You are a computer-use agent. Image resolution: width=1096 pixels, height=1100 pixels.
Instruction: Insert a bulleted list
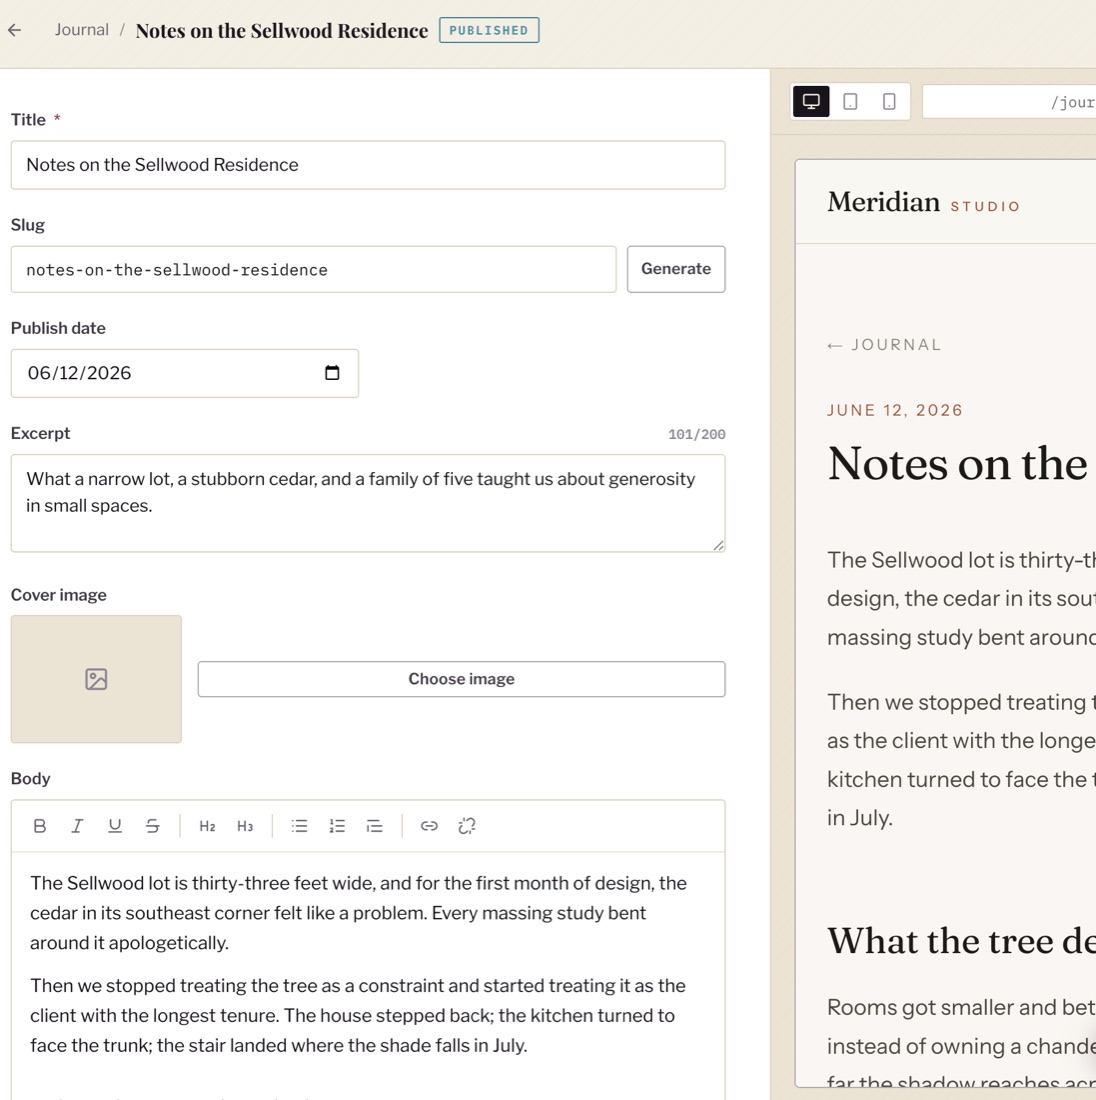pos(300,826)
